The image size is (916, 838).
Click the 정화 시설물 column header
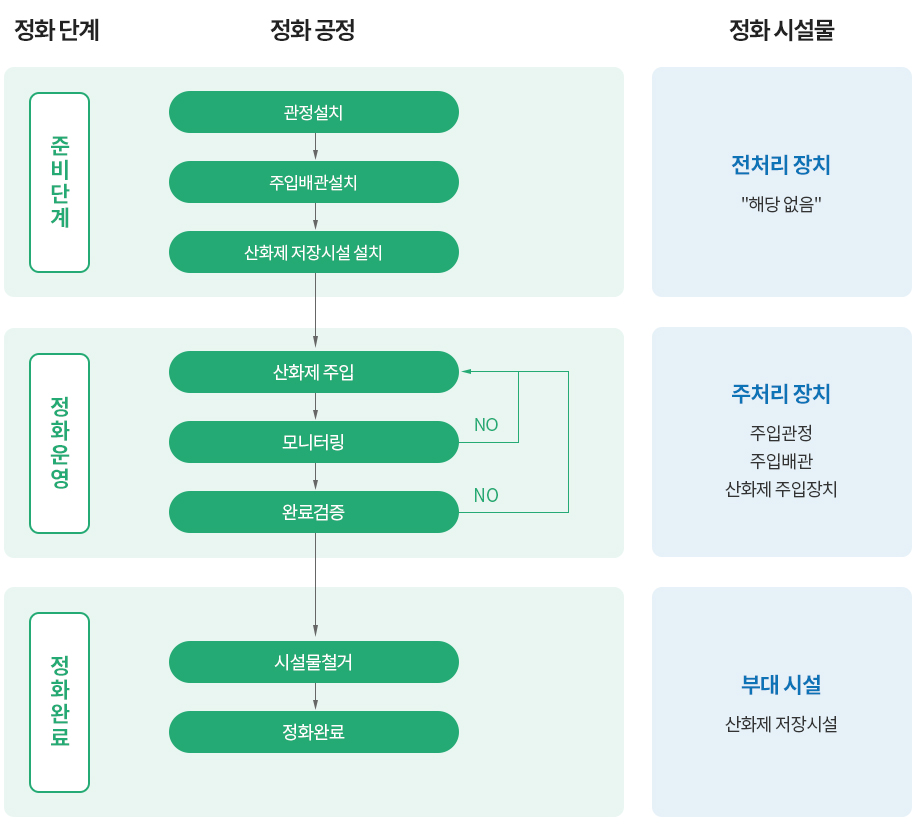point(782,30)
